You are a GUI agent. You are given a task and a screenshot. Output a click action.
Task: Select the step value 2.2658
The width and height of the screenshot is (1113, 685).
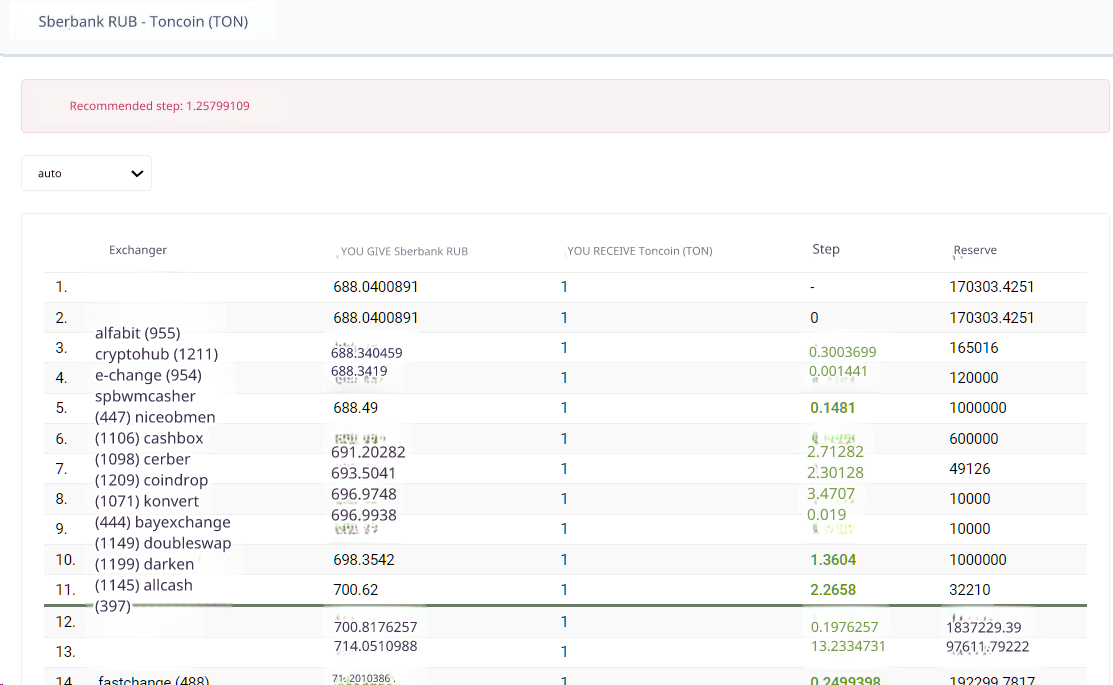coord(832,590)
